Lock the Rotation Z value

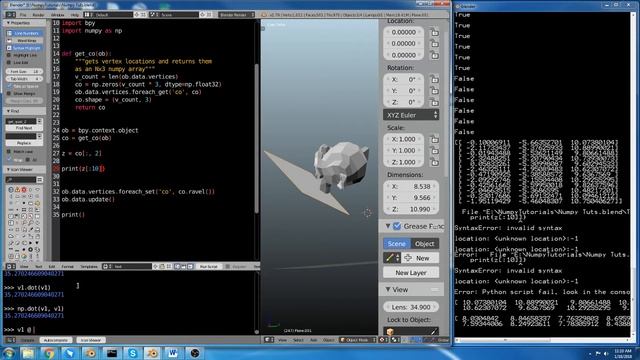click(x=434, y=102)
